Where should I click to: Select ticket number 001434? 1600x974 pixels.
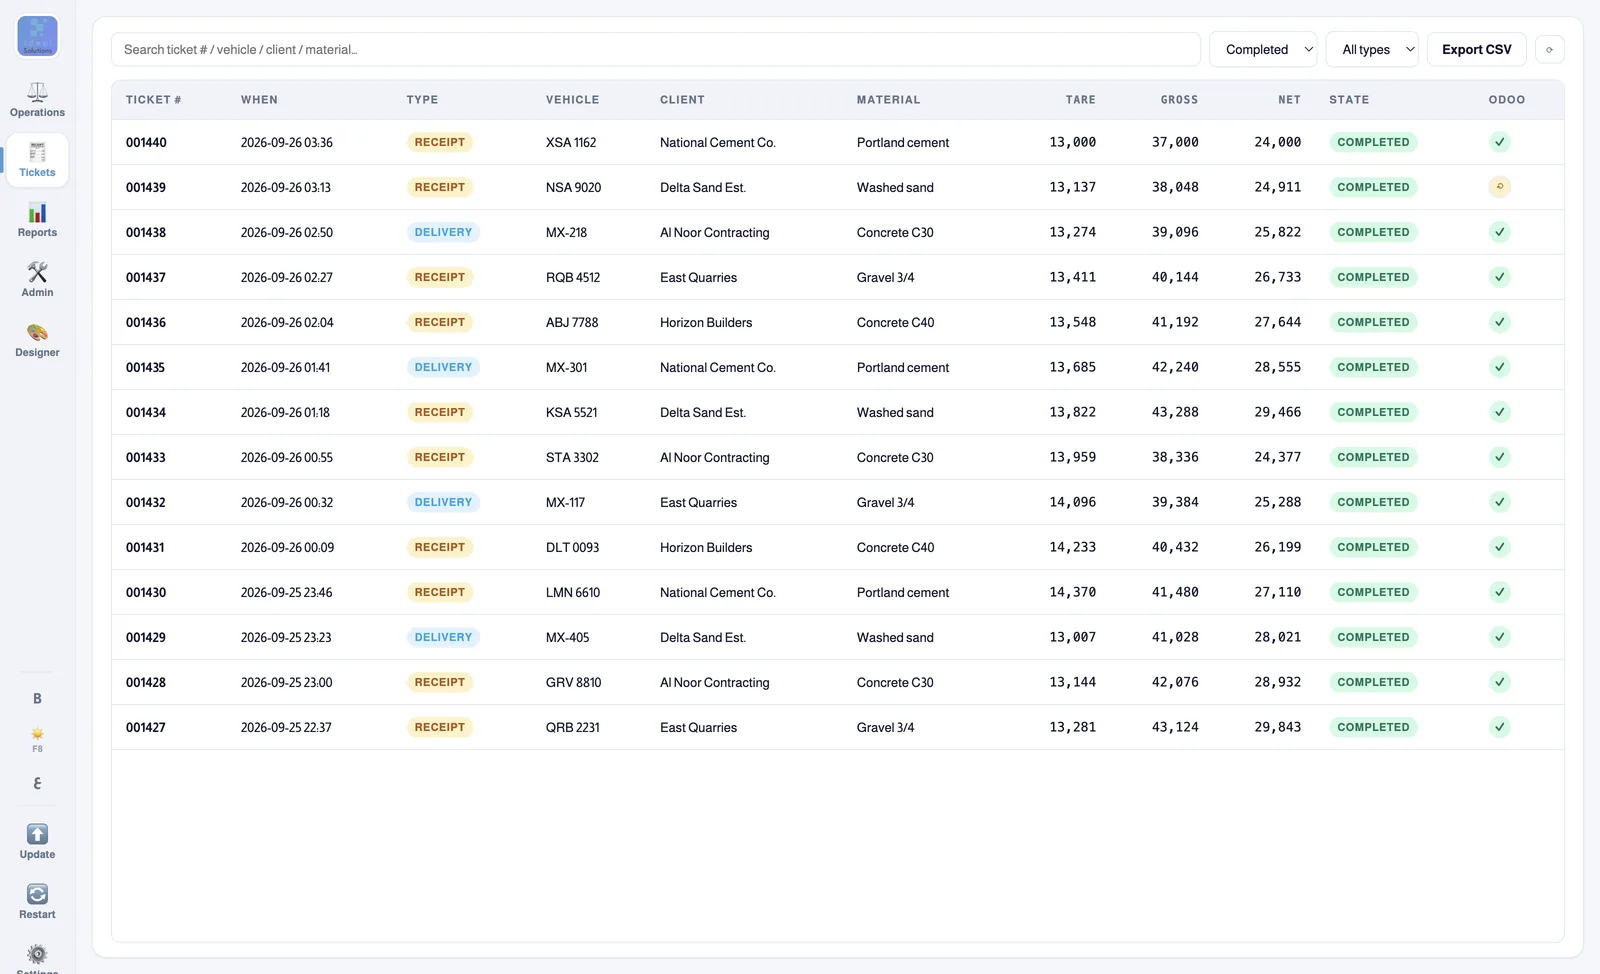pos(146,412)
